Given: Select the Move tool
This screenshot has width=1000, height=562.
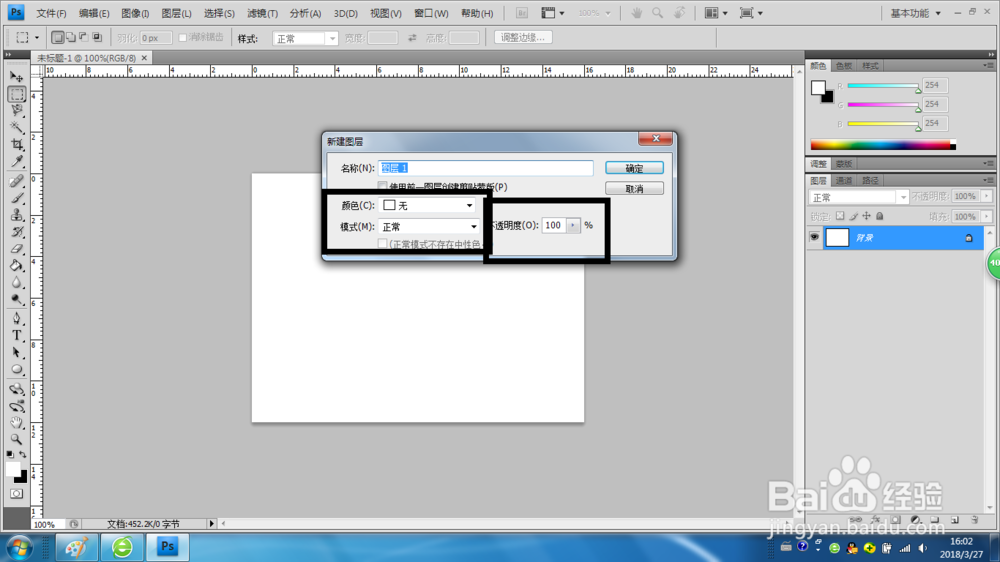Looking at the screenshot, I should [x=17, y=77].
